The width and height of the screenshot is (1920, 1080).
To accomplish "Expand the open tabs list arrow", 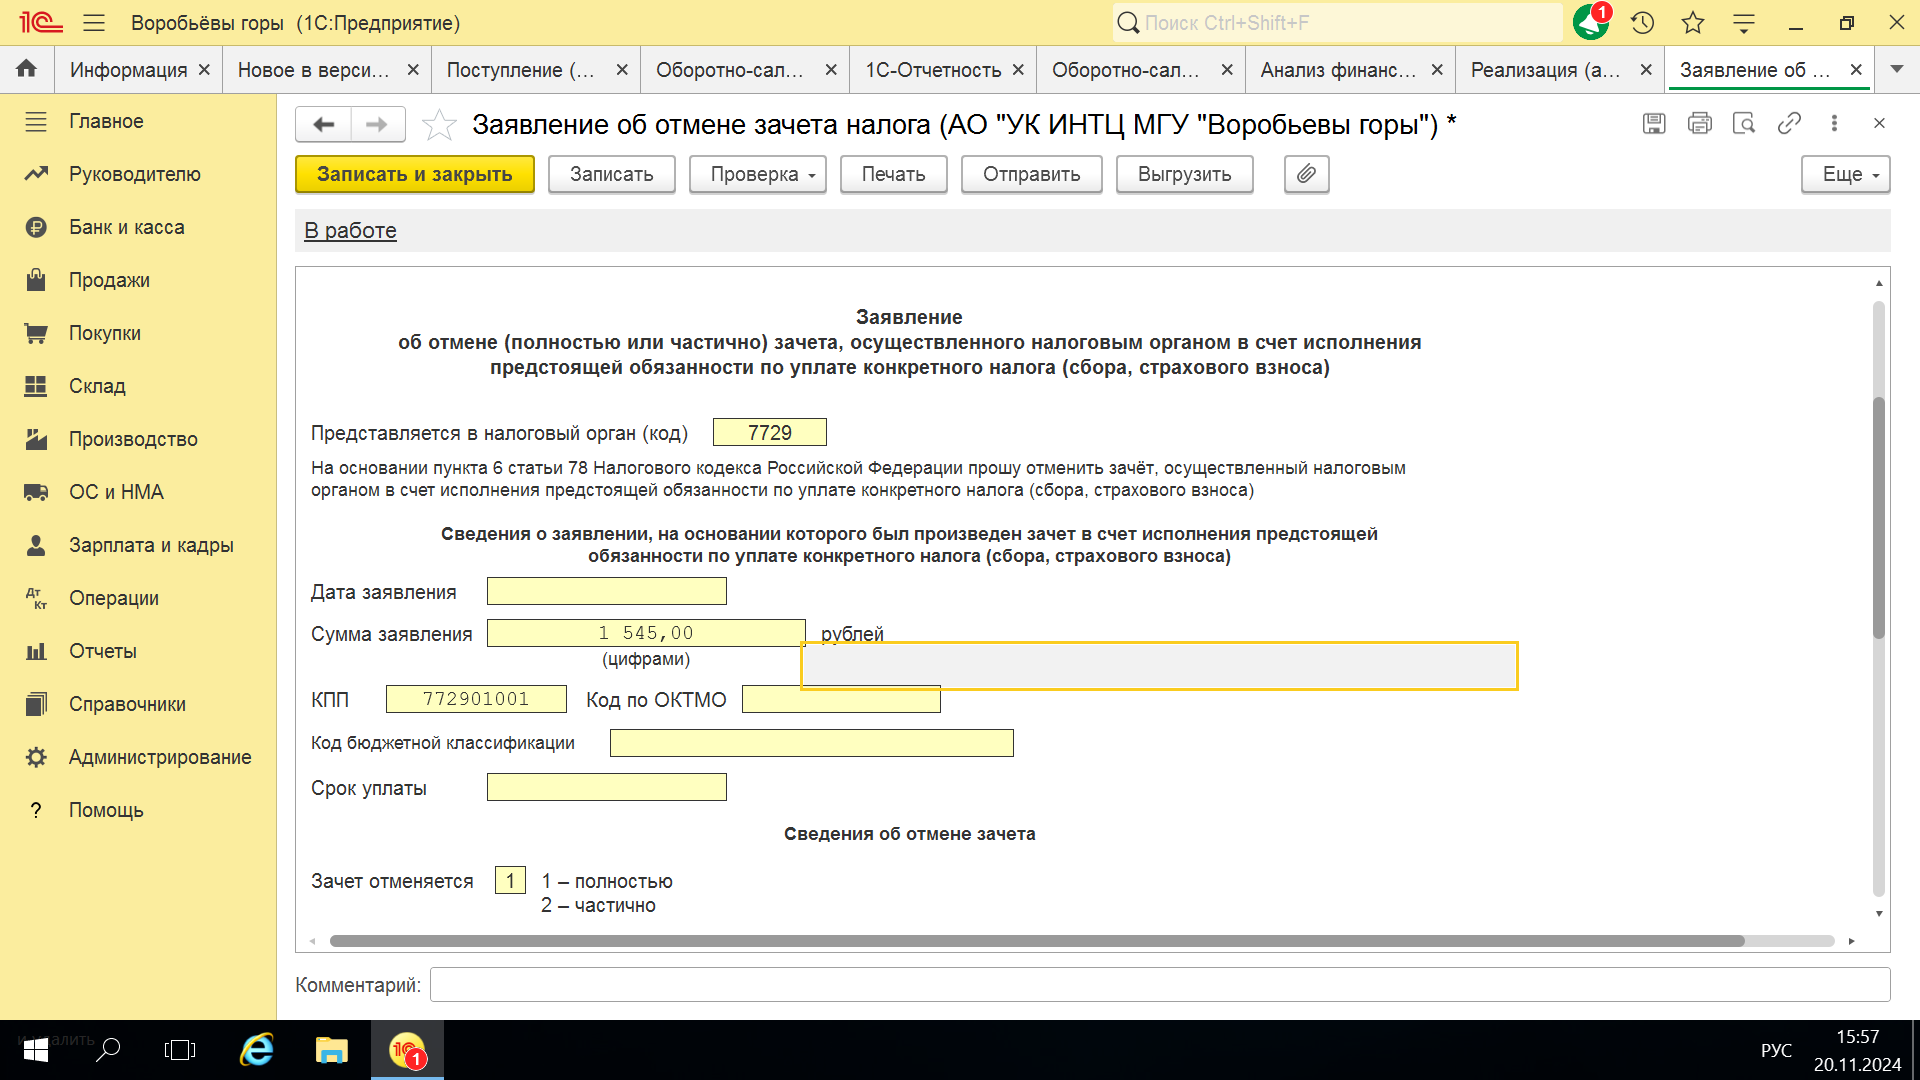I will click(x=1897, y=69).
